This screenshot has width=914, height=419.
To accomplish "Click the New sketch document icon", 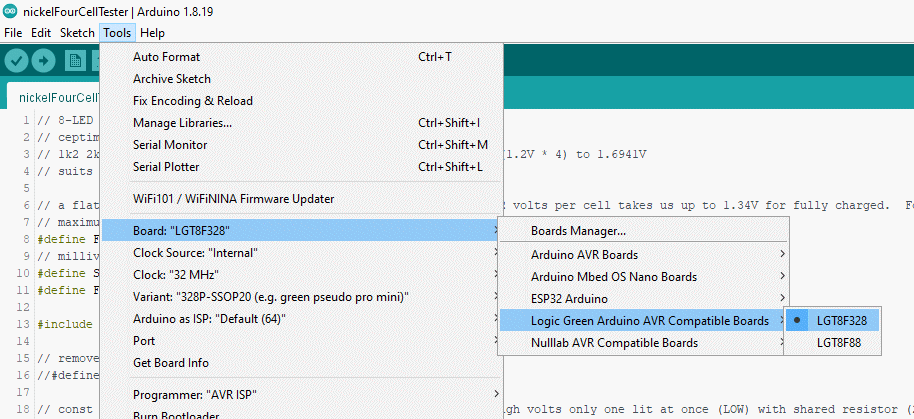I will [75, 60].
